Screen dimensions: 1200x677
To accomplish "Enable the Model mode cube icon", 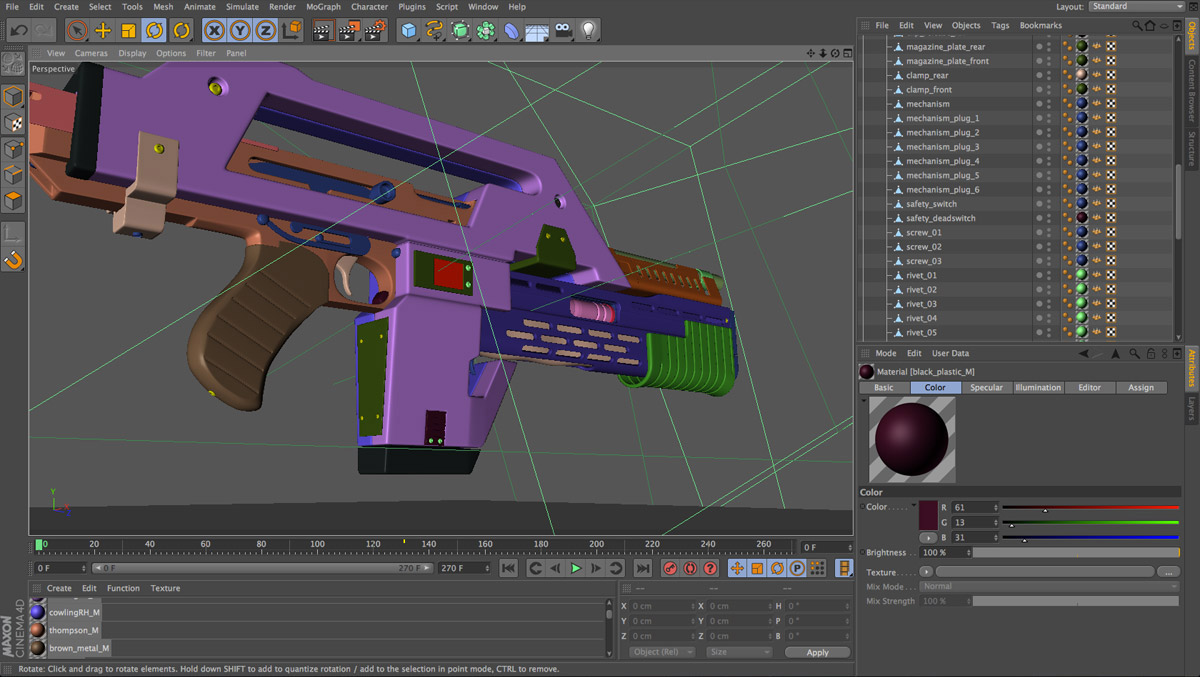I will coord(13,96).
